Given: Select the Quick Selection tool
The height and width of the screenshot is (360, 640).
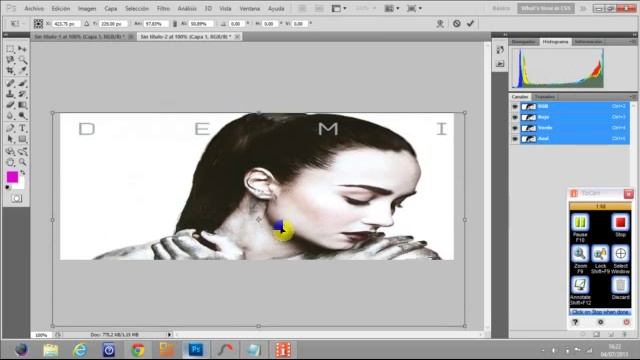Looking at the screenshot, I should pos(22,60).
